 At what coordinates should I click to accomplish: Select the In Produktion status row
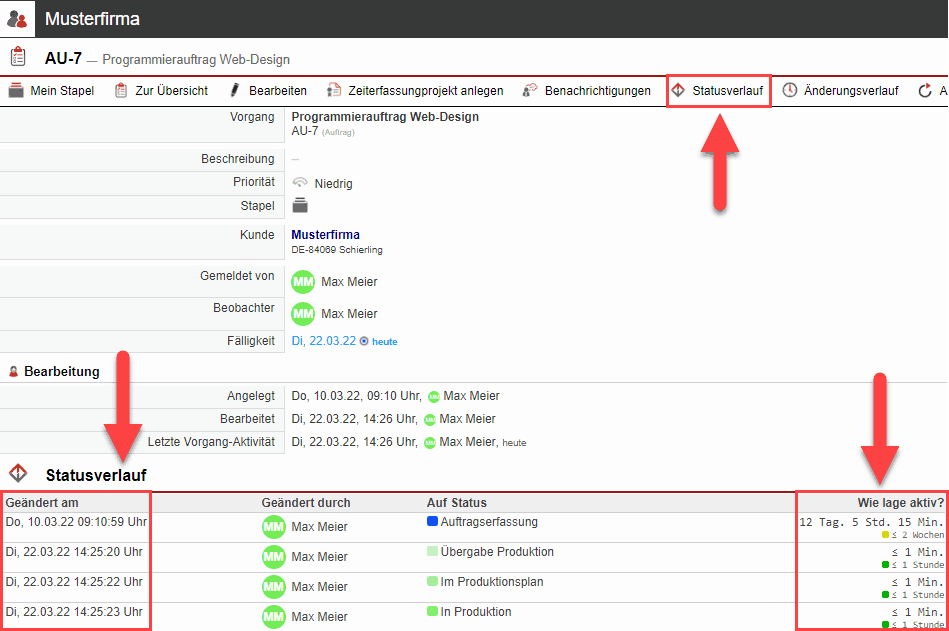pyautogui.click(x=475, y=612)
